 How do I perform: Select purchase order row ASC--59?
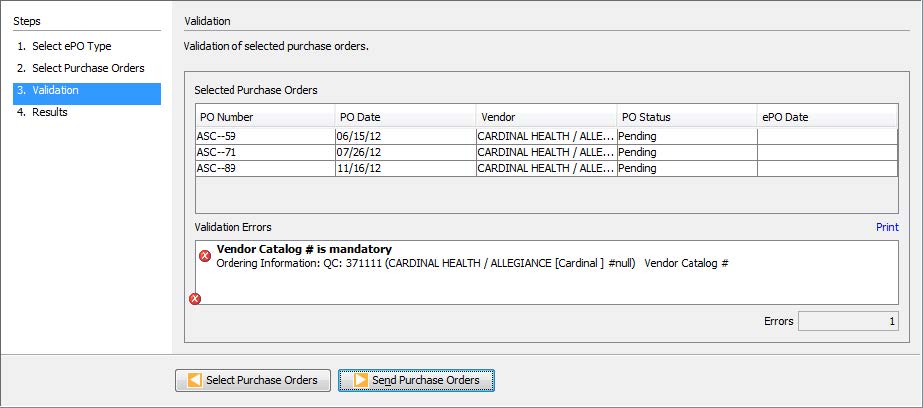tap(264, 137)
